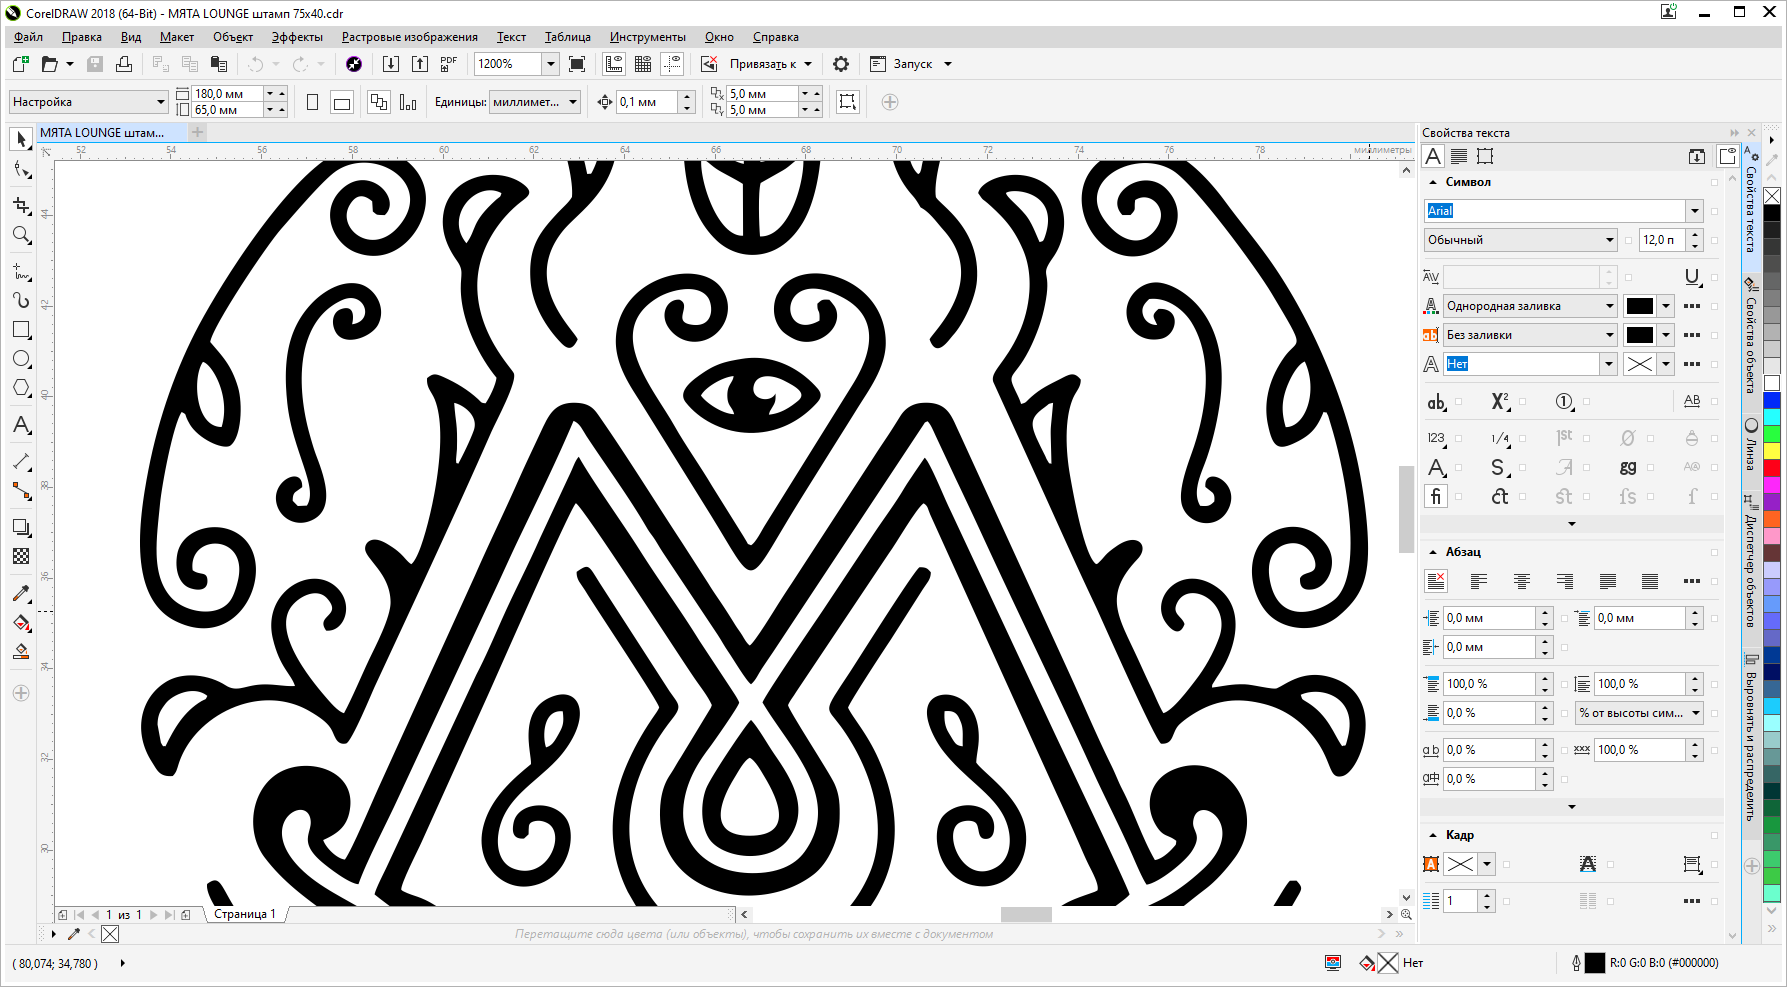Toggle standard ligatures fi button

click(x=1436, y=496)
